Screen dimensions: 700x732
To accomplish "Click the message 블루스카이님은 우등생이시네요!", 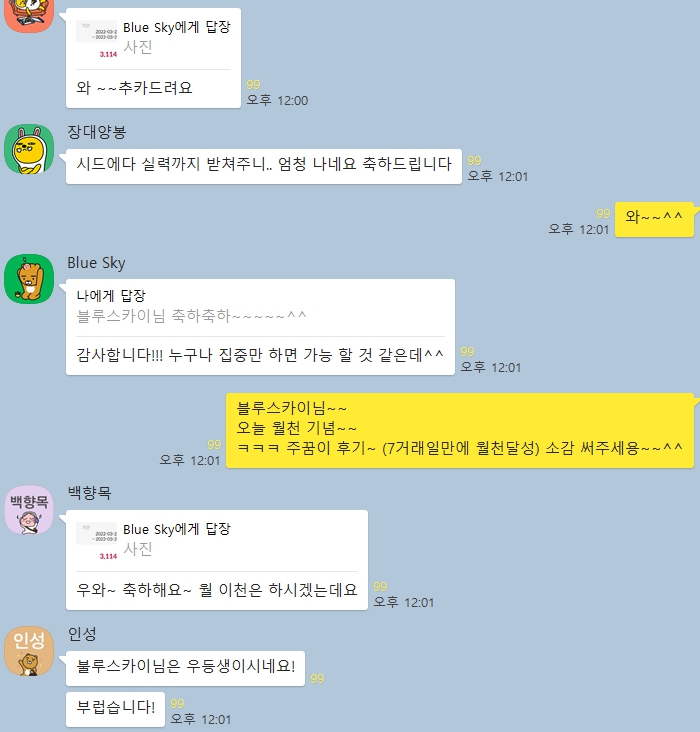I will (x=185, y=669).
